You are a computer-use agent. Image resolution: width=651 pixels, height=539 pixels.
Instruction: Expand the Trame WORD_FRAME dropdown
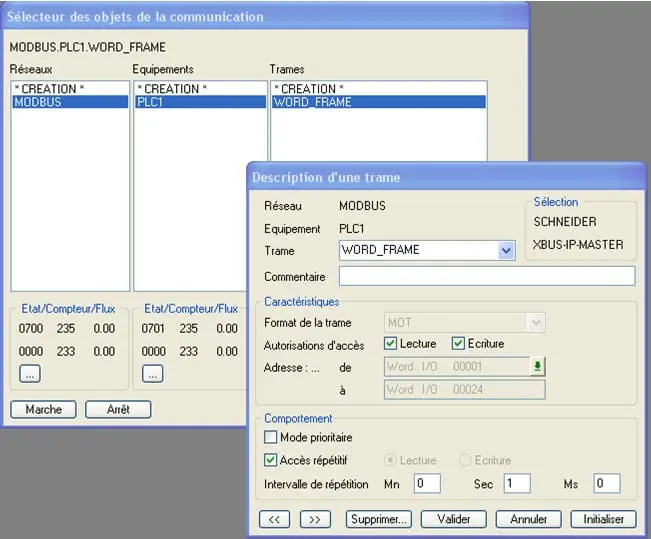click(506, 250)
